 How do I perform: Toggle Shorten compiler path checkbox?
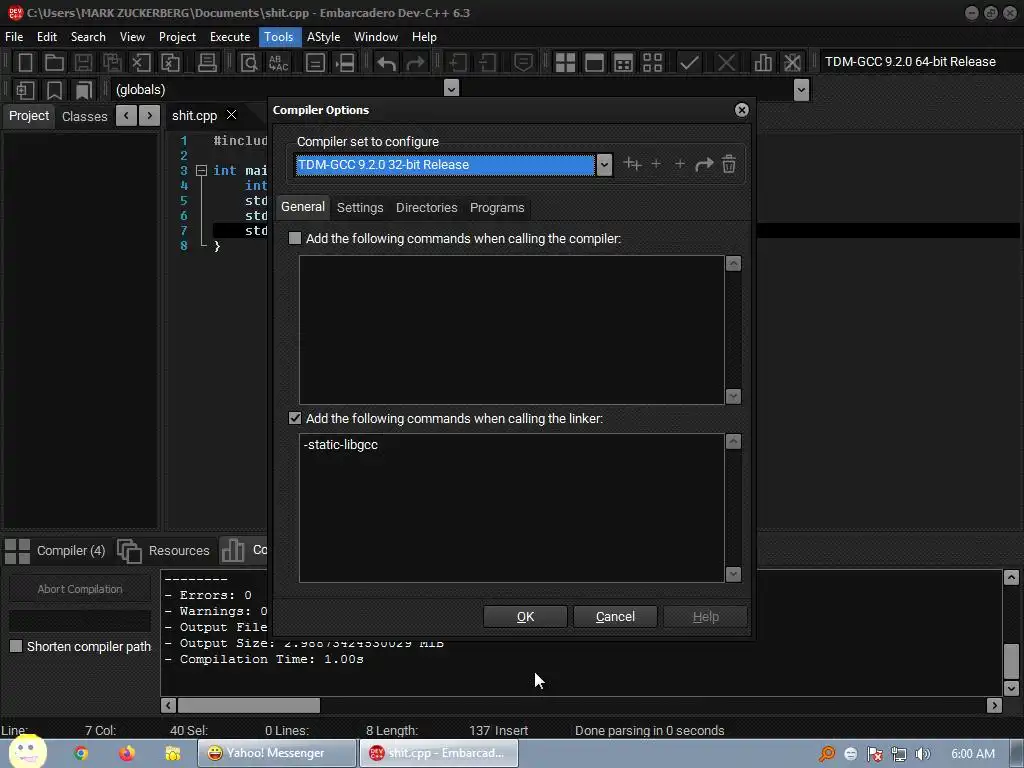(16, 646)
